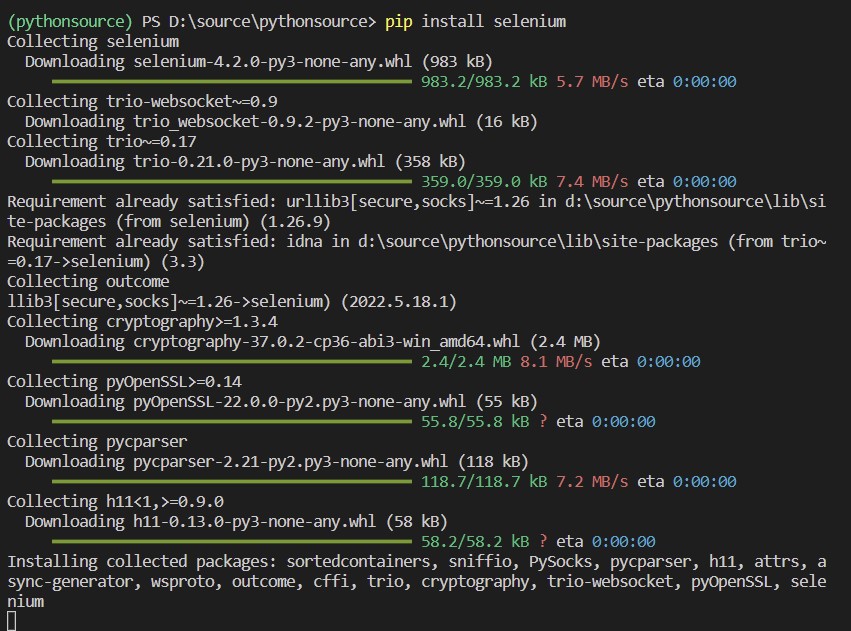Click 'trio-0.21.0-py3-none-any.whl' filename
The width and height of the screenshot is (851, 631).
pos(259,162)
